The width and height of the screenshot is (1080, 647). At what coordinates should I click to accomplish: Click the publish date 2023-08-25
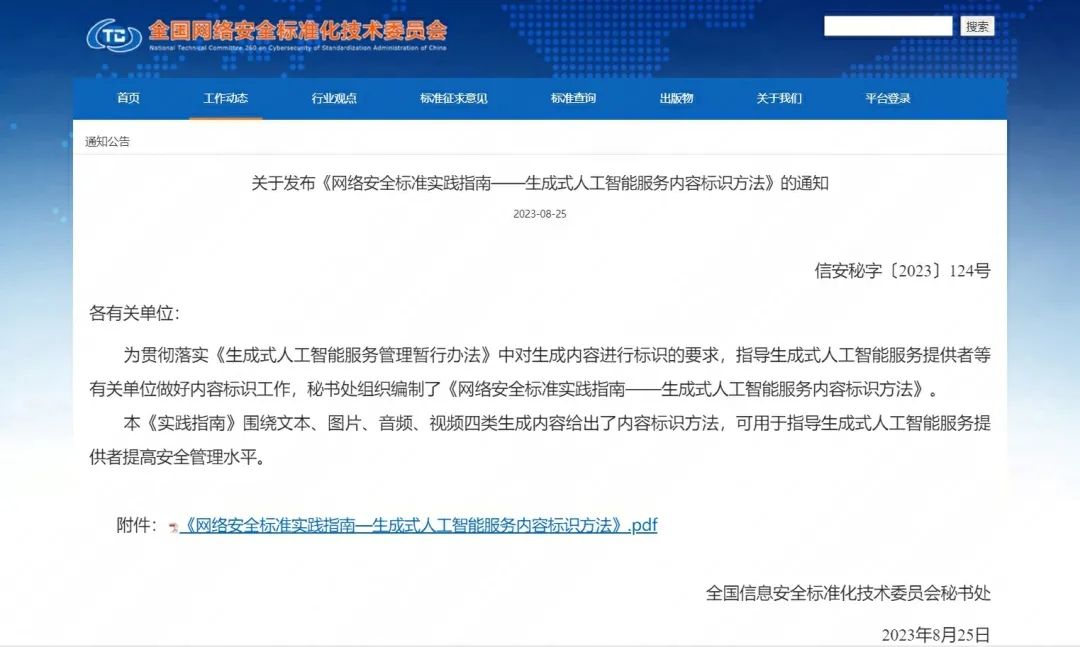[539, 214]
